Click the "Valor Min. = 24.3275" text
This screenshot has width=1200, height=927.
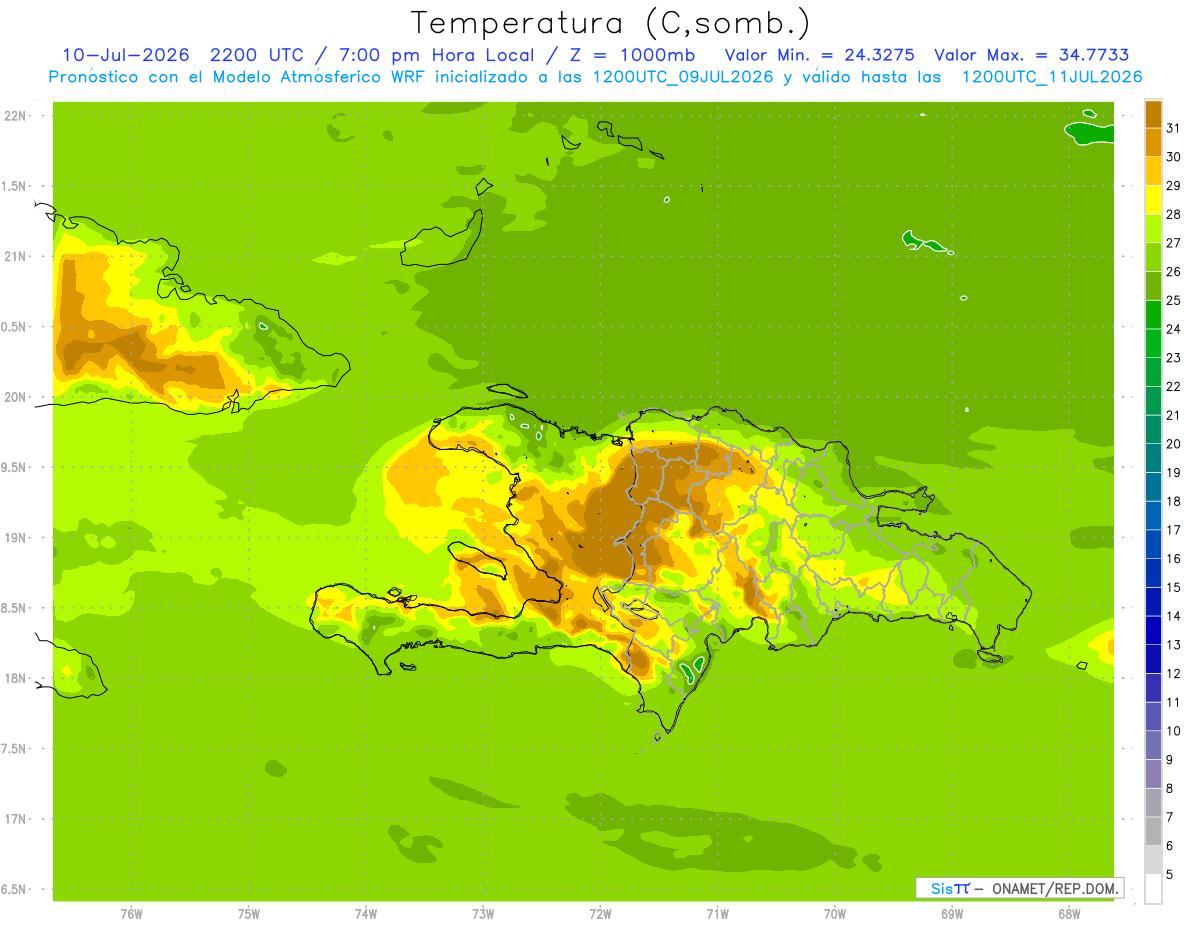pos(820,55)
